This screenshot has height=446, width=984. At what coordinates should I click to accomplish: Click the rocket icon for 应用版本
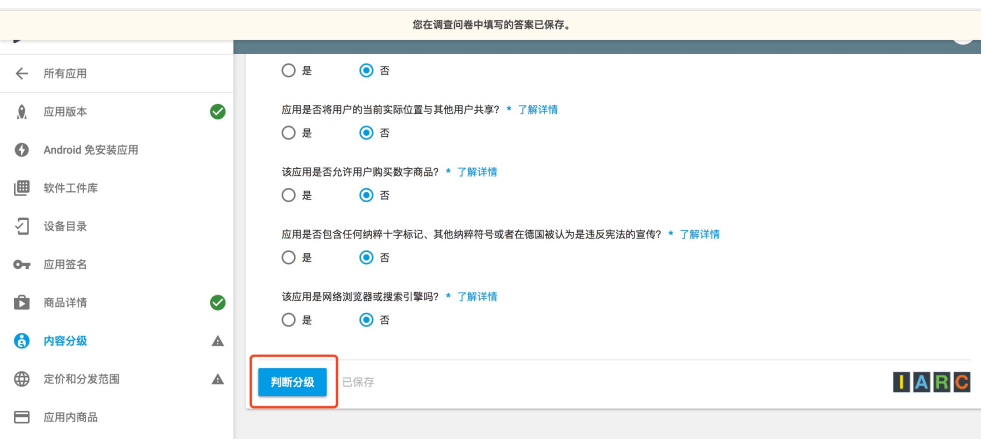(x=22, y=112)
